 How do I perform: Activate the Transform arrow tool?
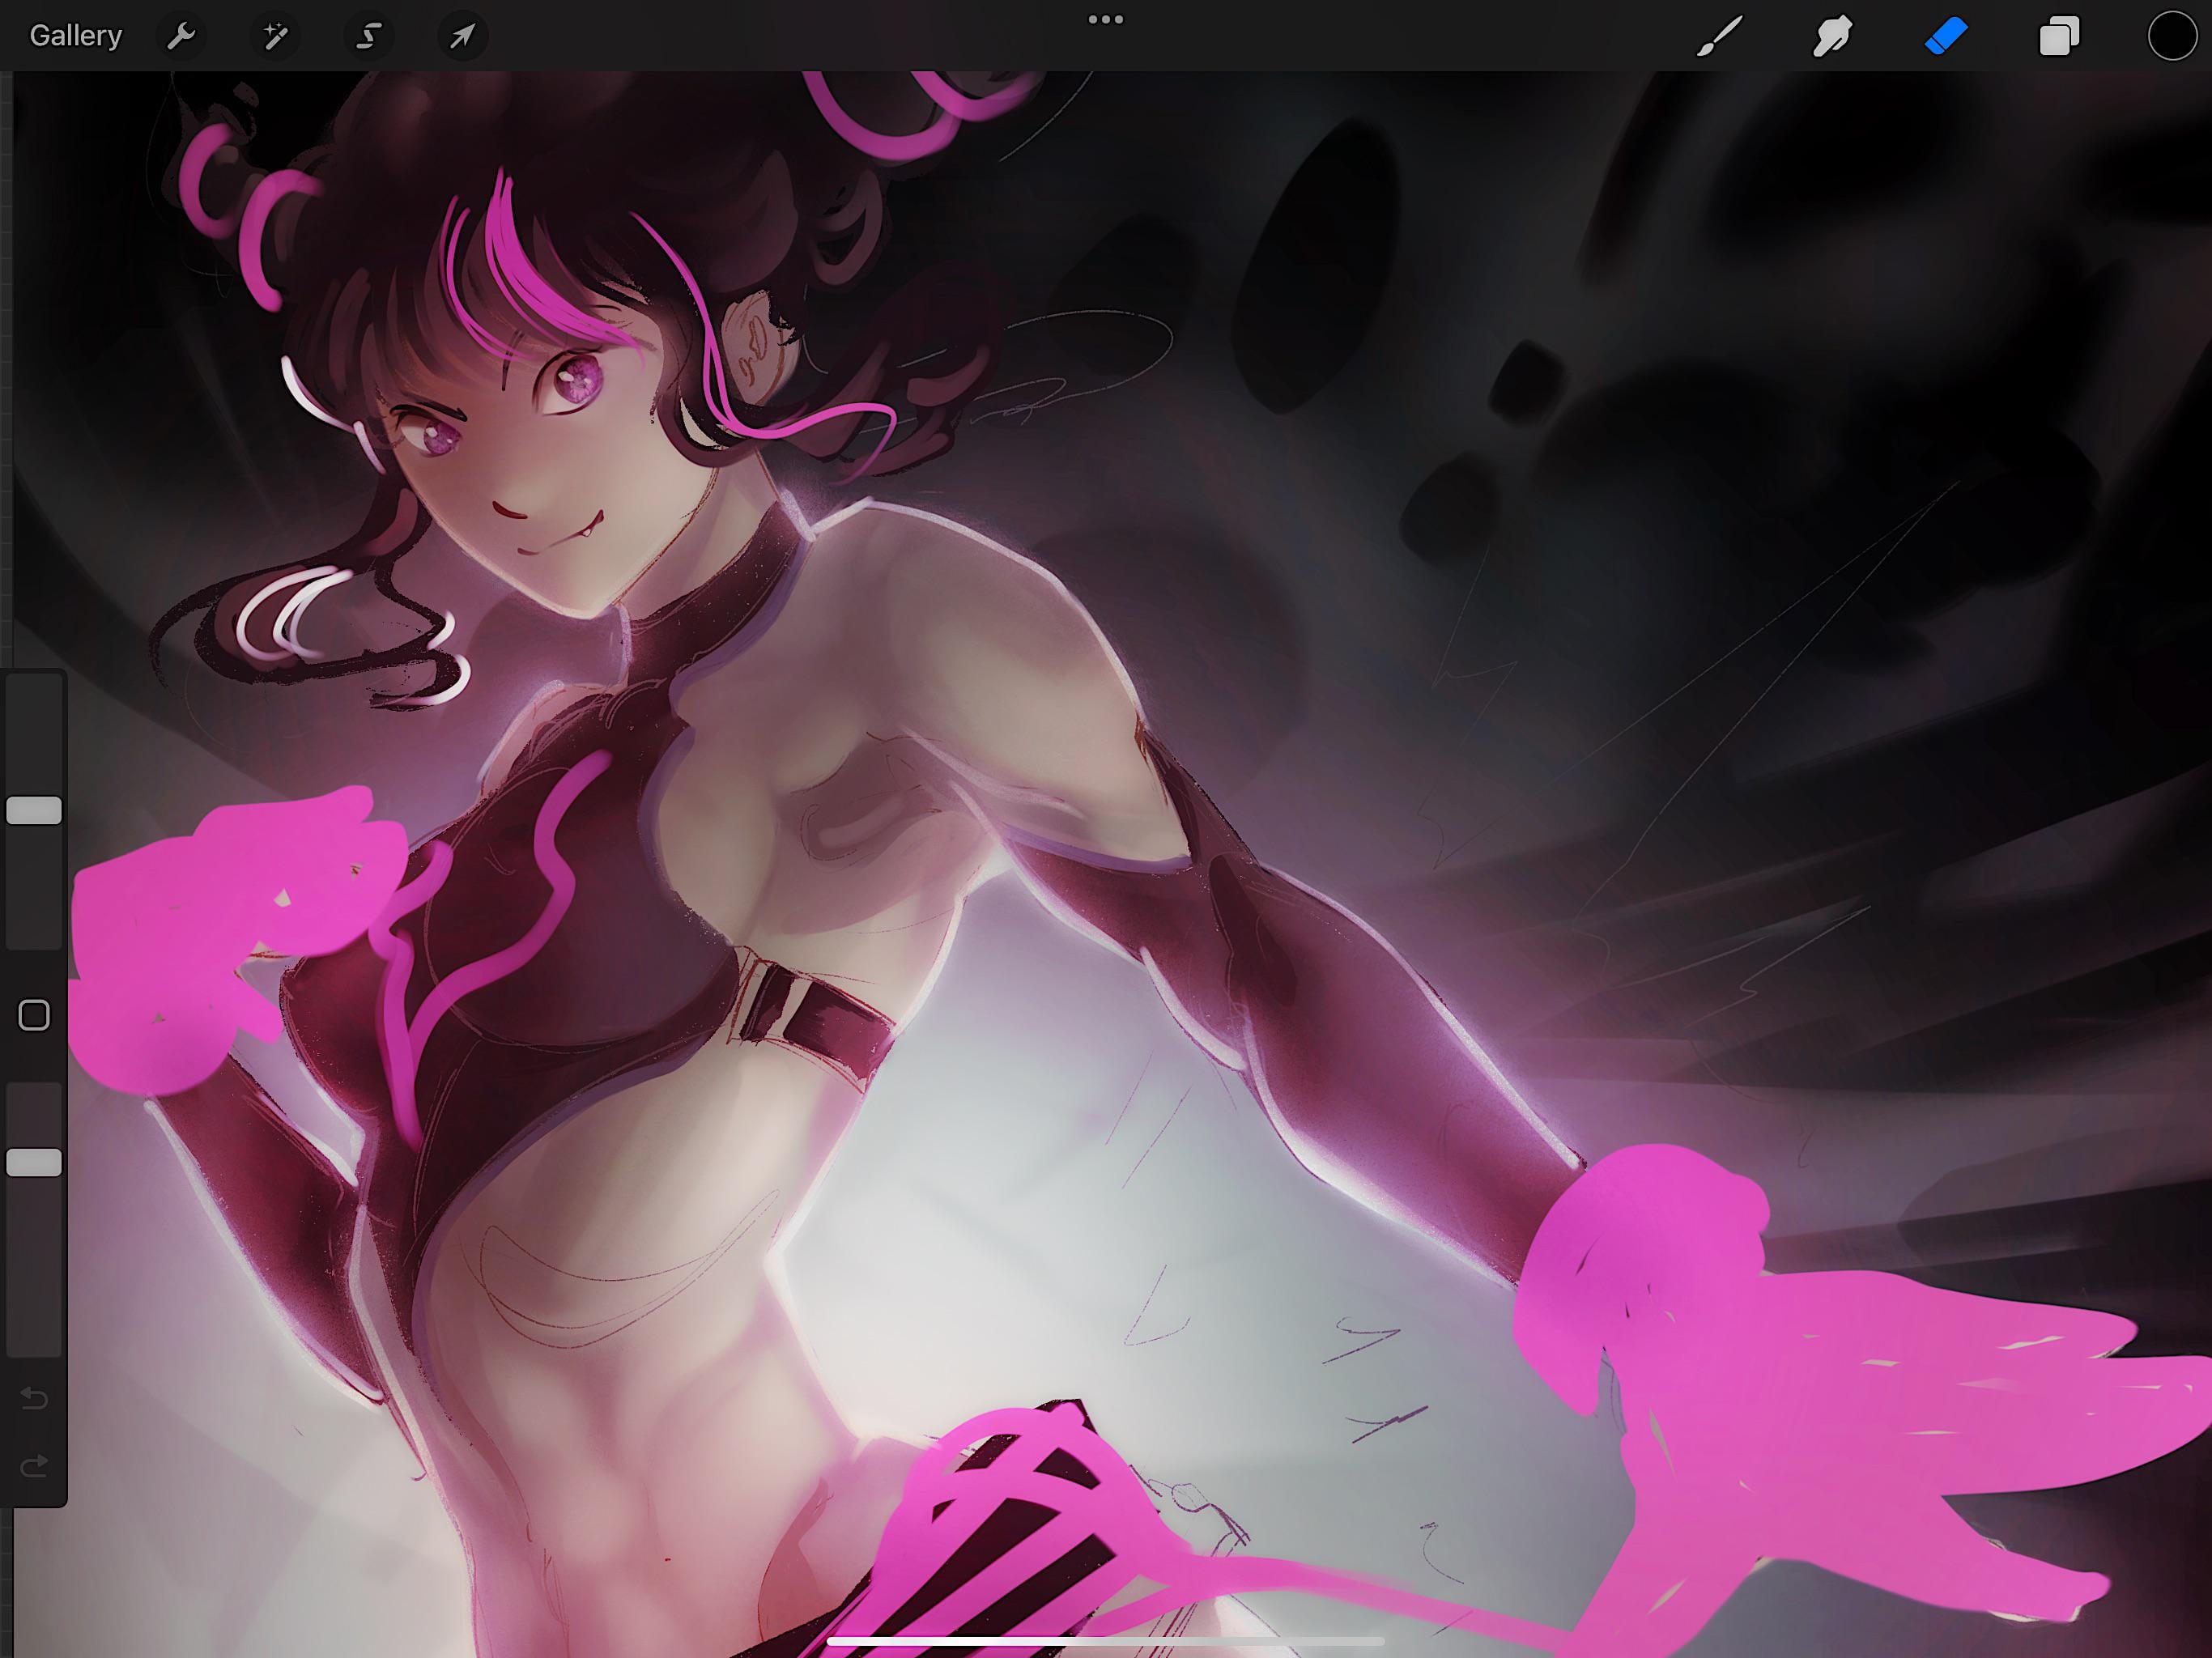(x=463, y=37)
